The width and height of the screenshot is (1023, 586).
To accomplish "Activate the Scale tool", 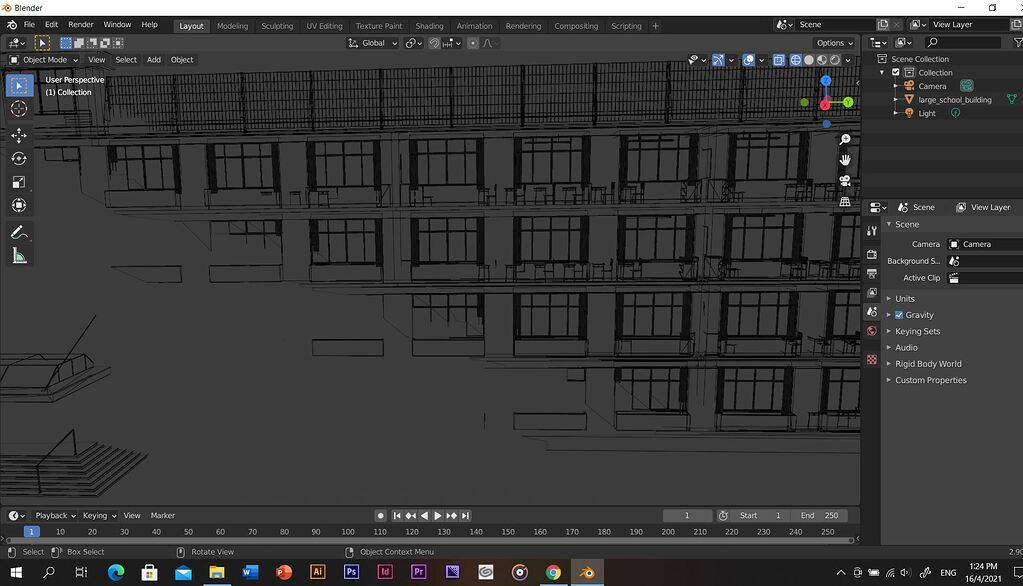I will pyautogui.click(x=19, y=182).
